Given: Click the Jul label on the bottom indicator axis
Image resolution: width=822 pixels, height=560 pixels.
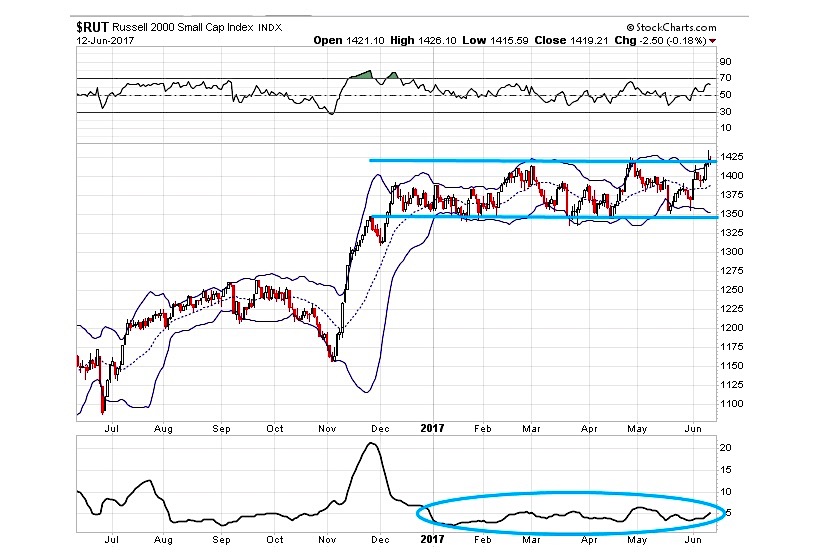Looking at the screenshot, I should tap(111, 539).
